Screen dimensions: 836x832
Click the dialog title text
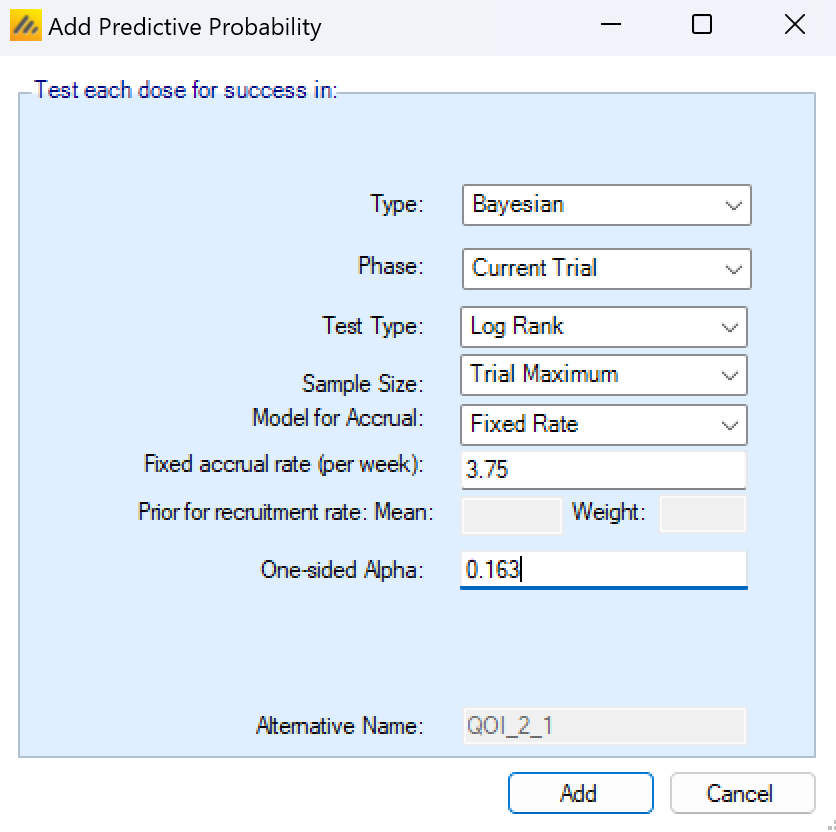(185, 27)
